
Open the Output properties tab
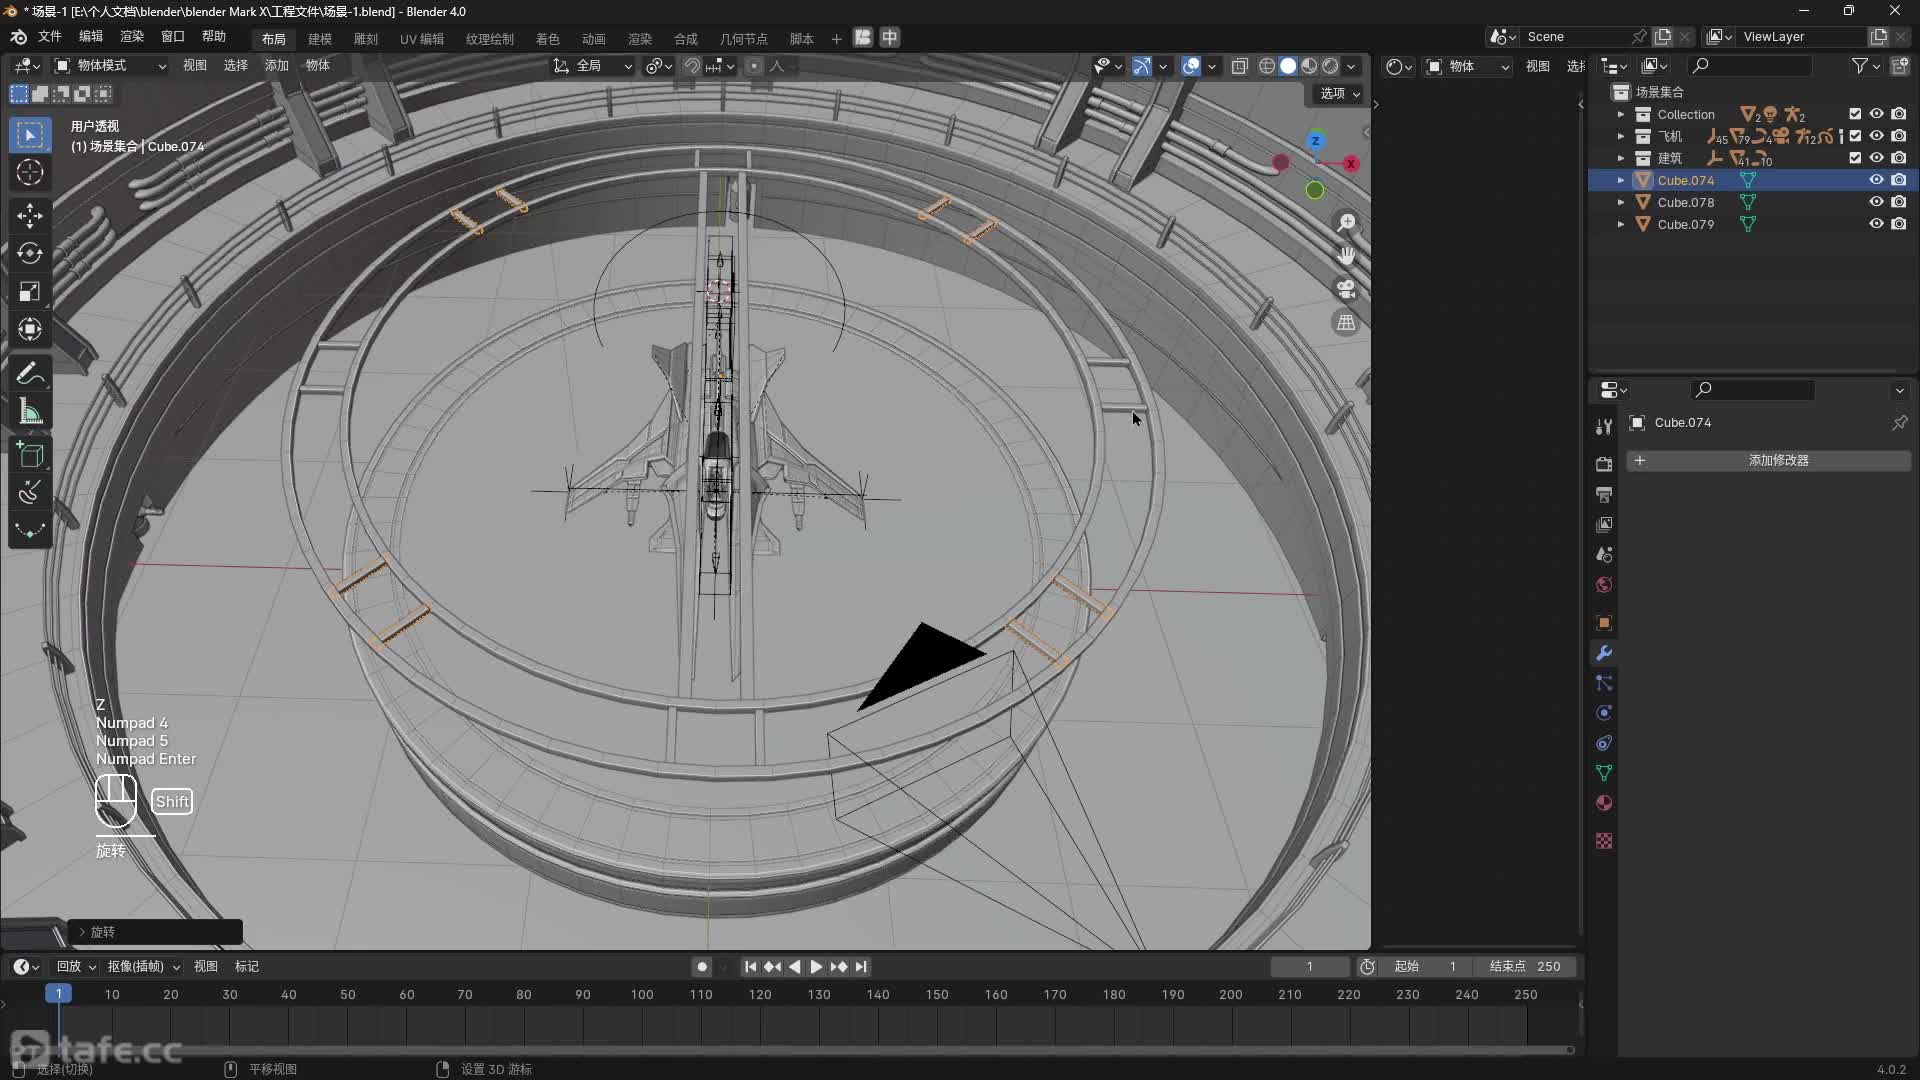[1604, 494]
